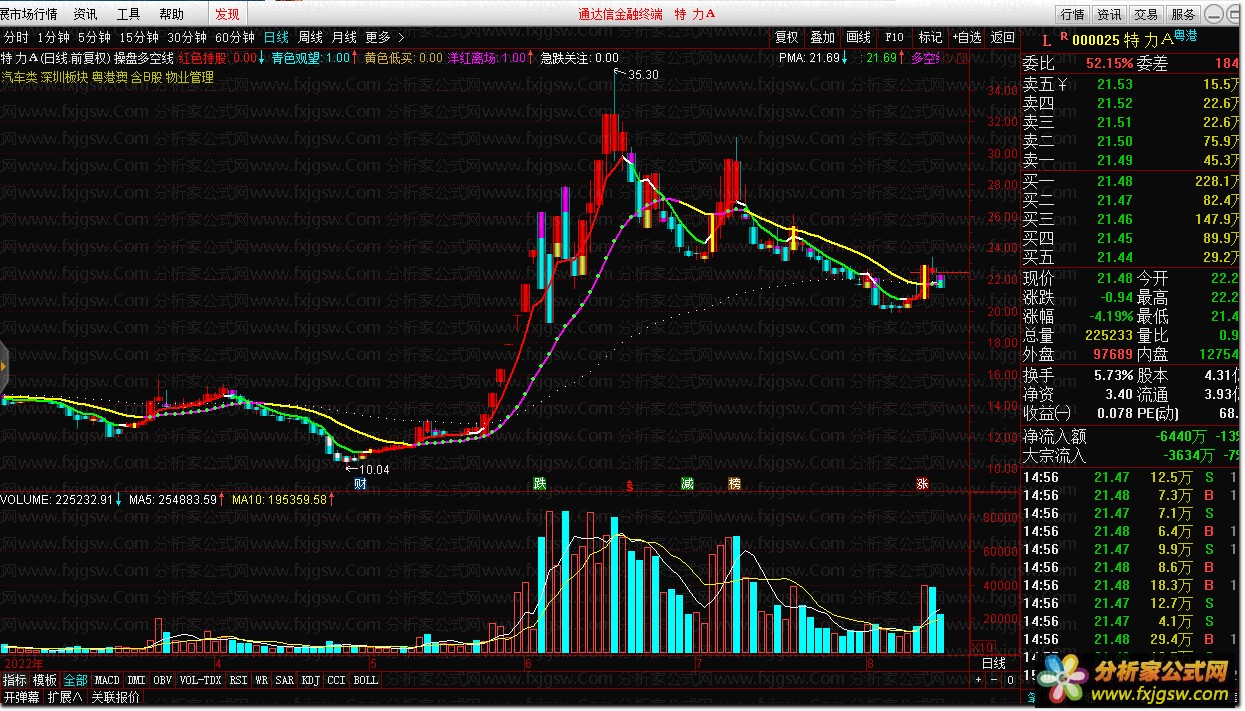The width and height of the screenshot is (1245, 711).
Task: Select the 15分钟 period
Action: 139,37
